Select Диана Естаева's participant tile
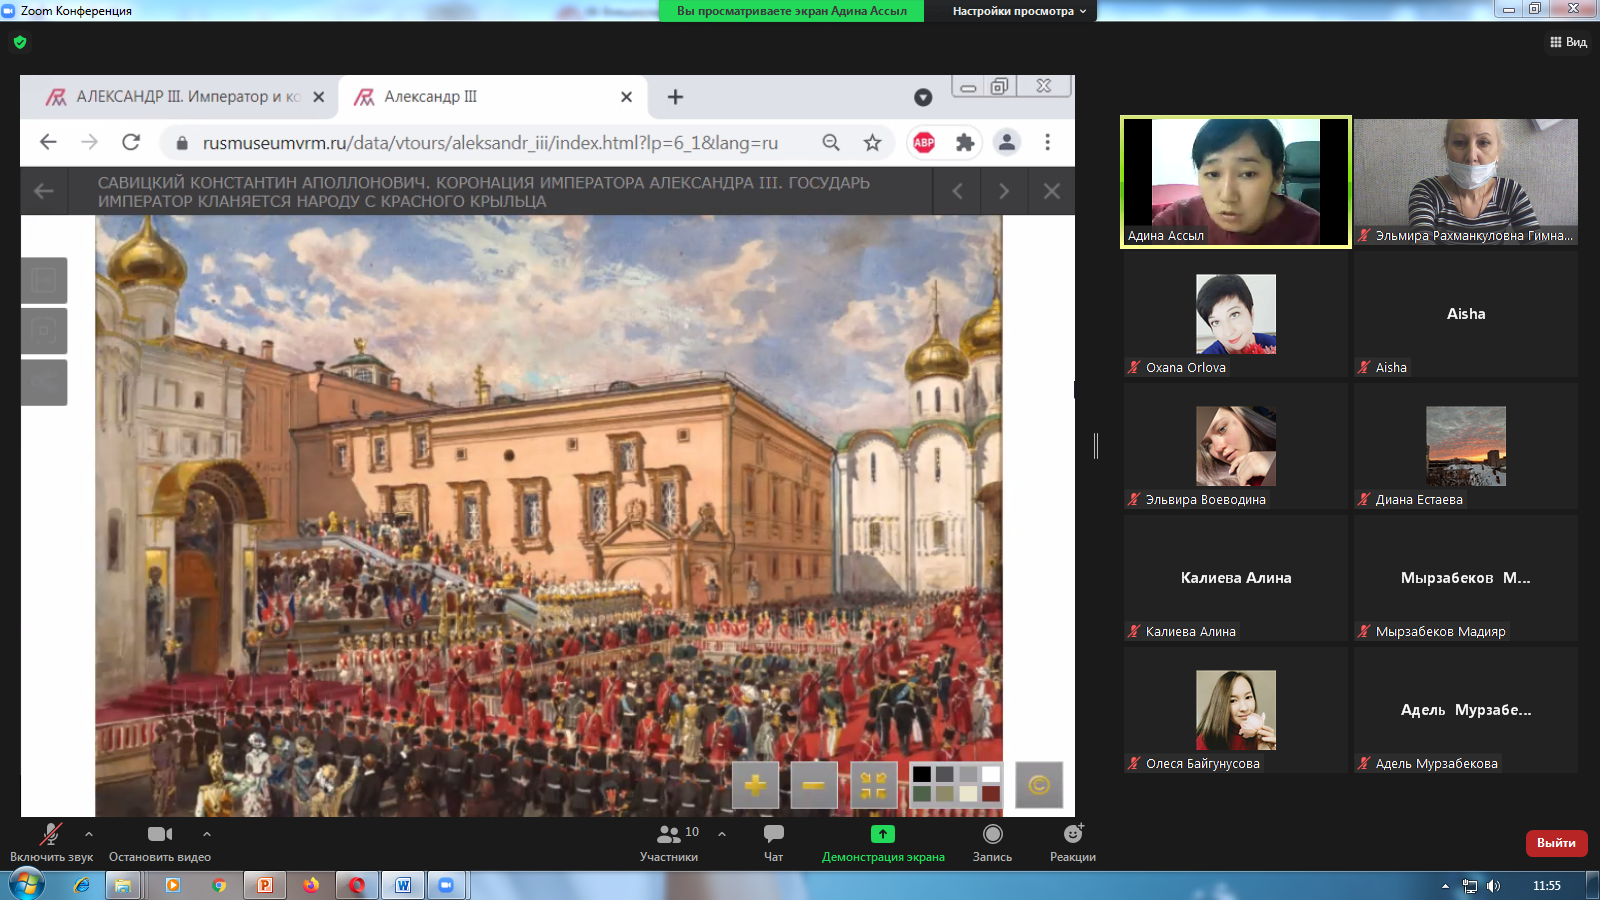1600x900 pixels. click(1466, 446)
